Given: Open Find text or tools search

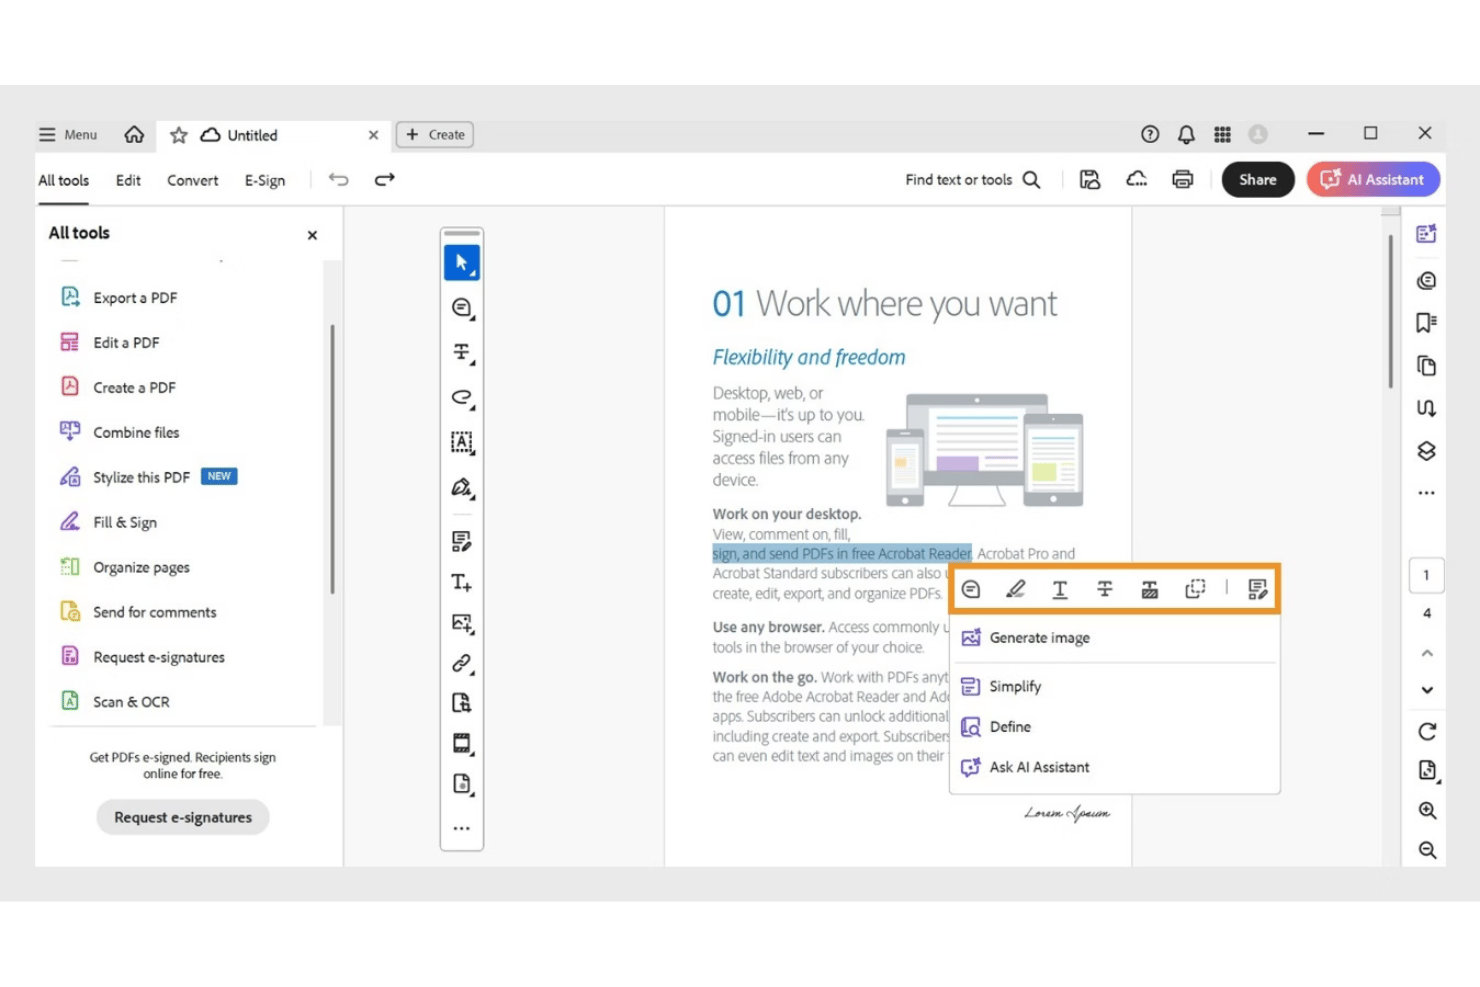Looking at the screenshot, I should click(972, 180).
